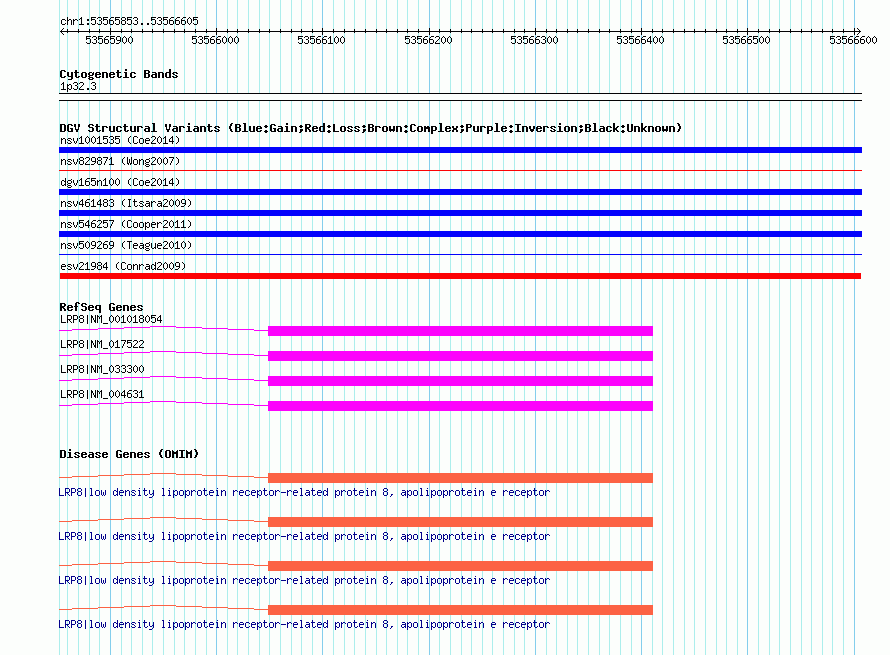The height and width of the screenshot is (655, 890).
Task: Click the blue bar for nsv461483
Action: (460, 213)
